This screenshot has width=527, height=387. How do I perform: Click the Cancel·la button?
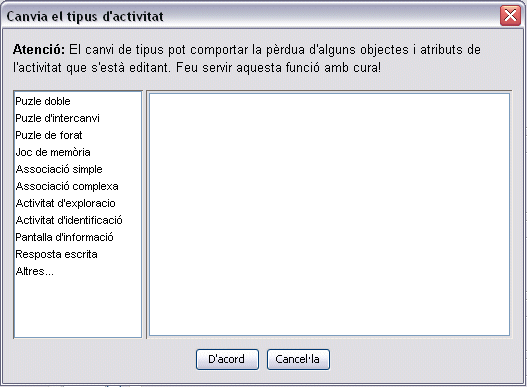tap(298, 359)
